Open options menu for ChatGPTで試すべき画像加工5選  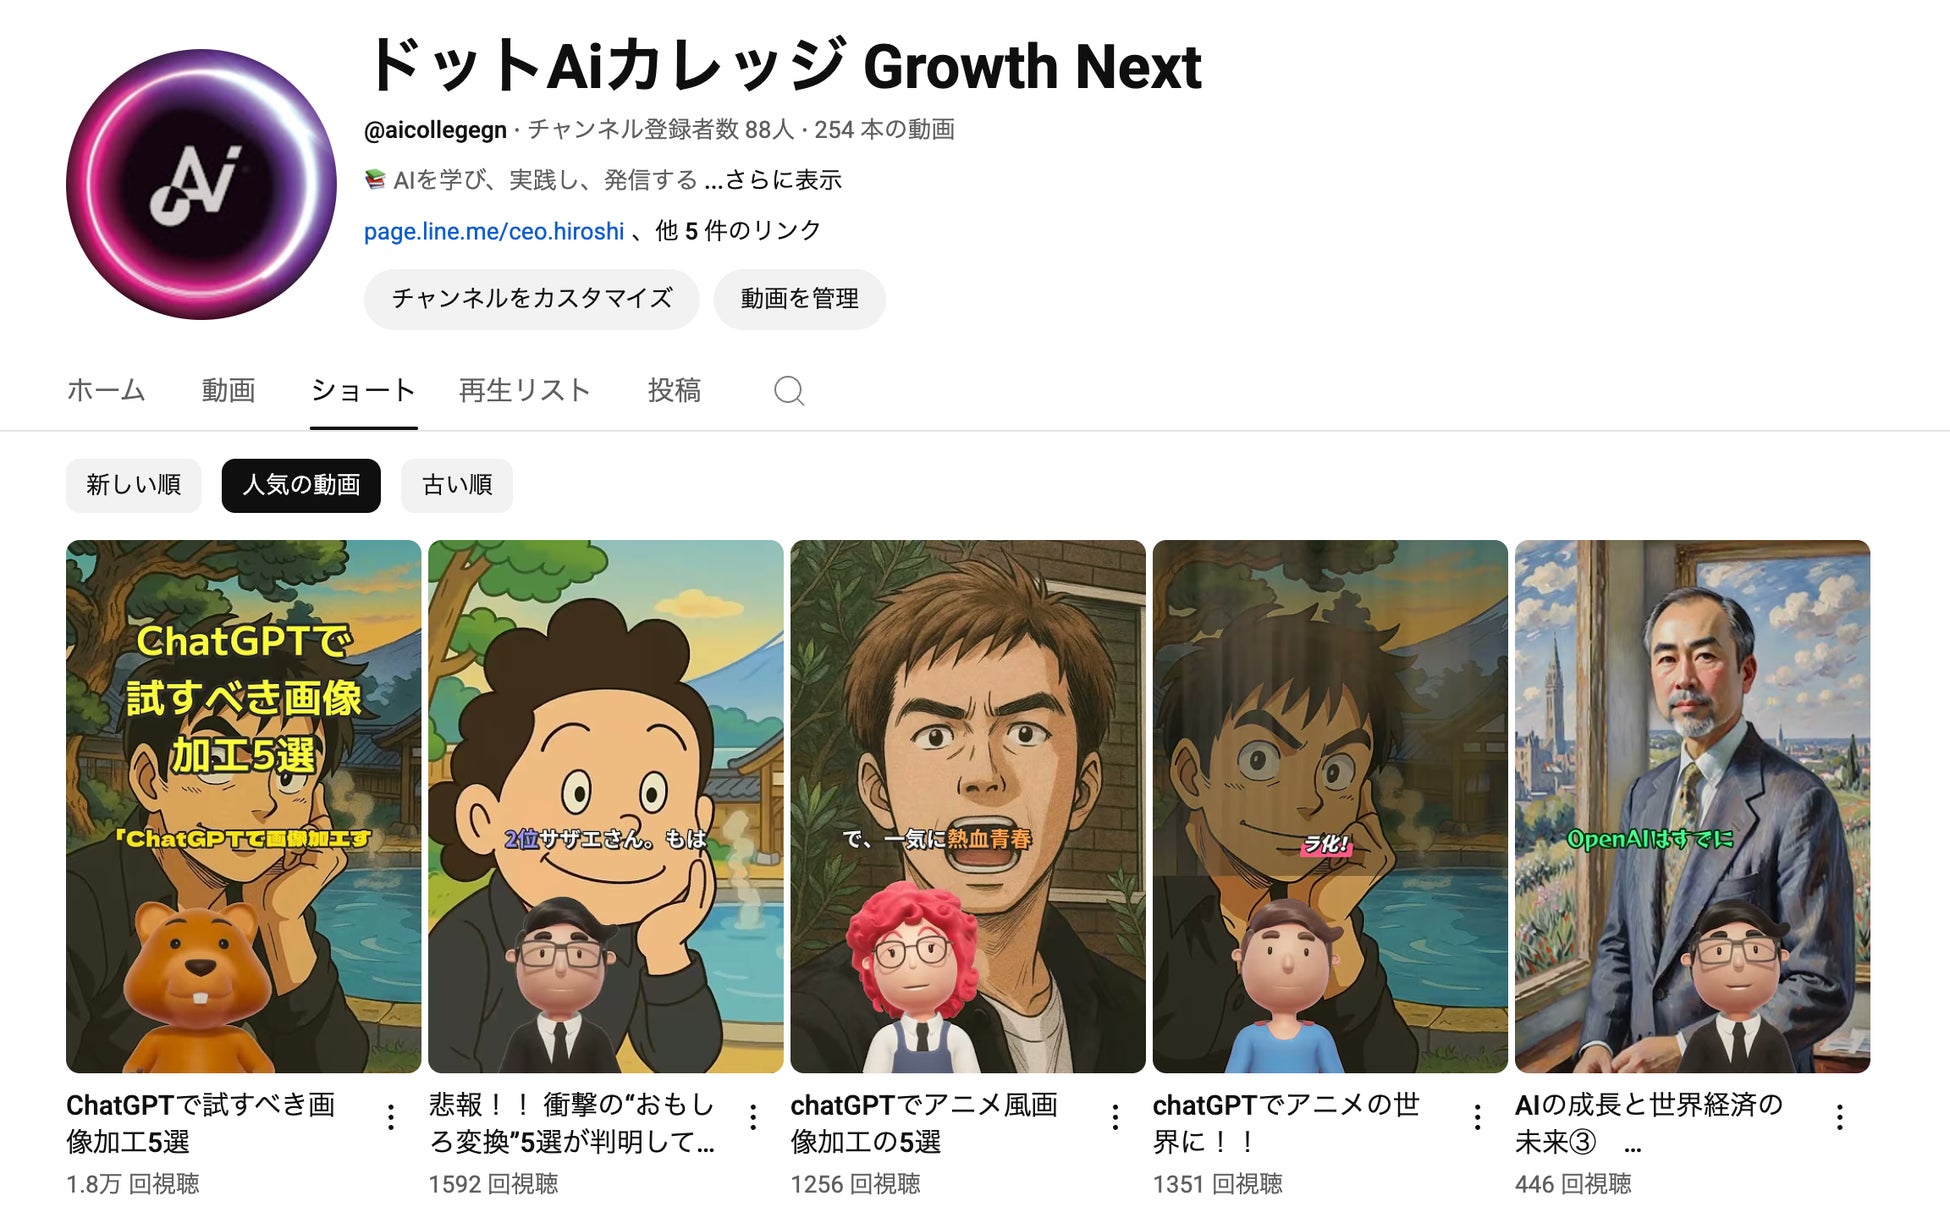pyautogui.click(x=391, y=1117)
